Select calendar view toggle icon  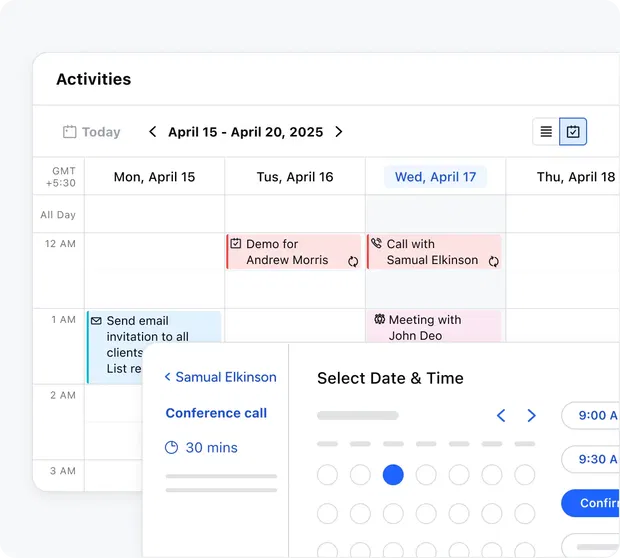click(x=573, y=132)
